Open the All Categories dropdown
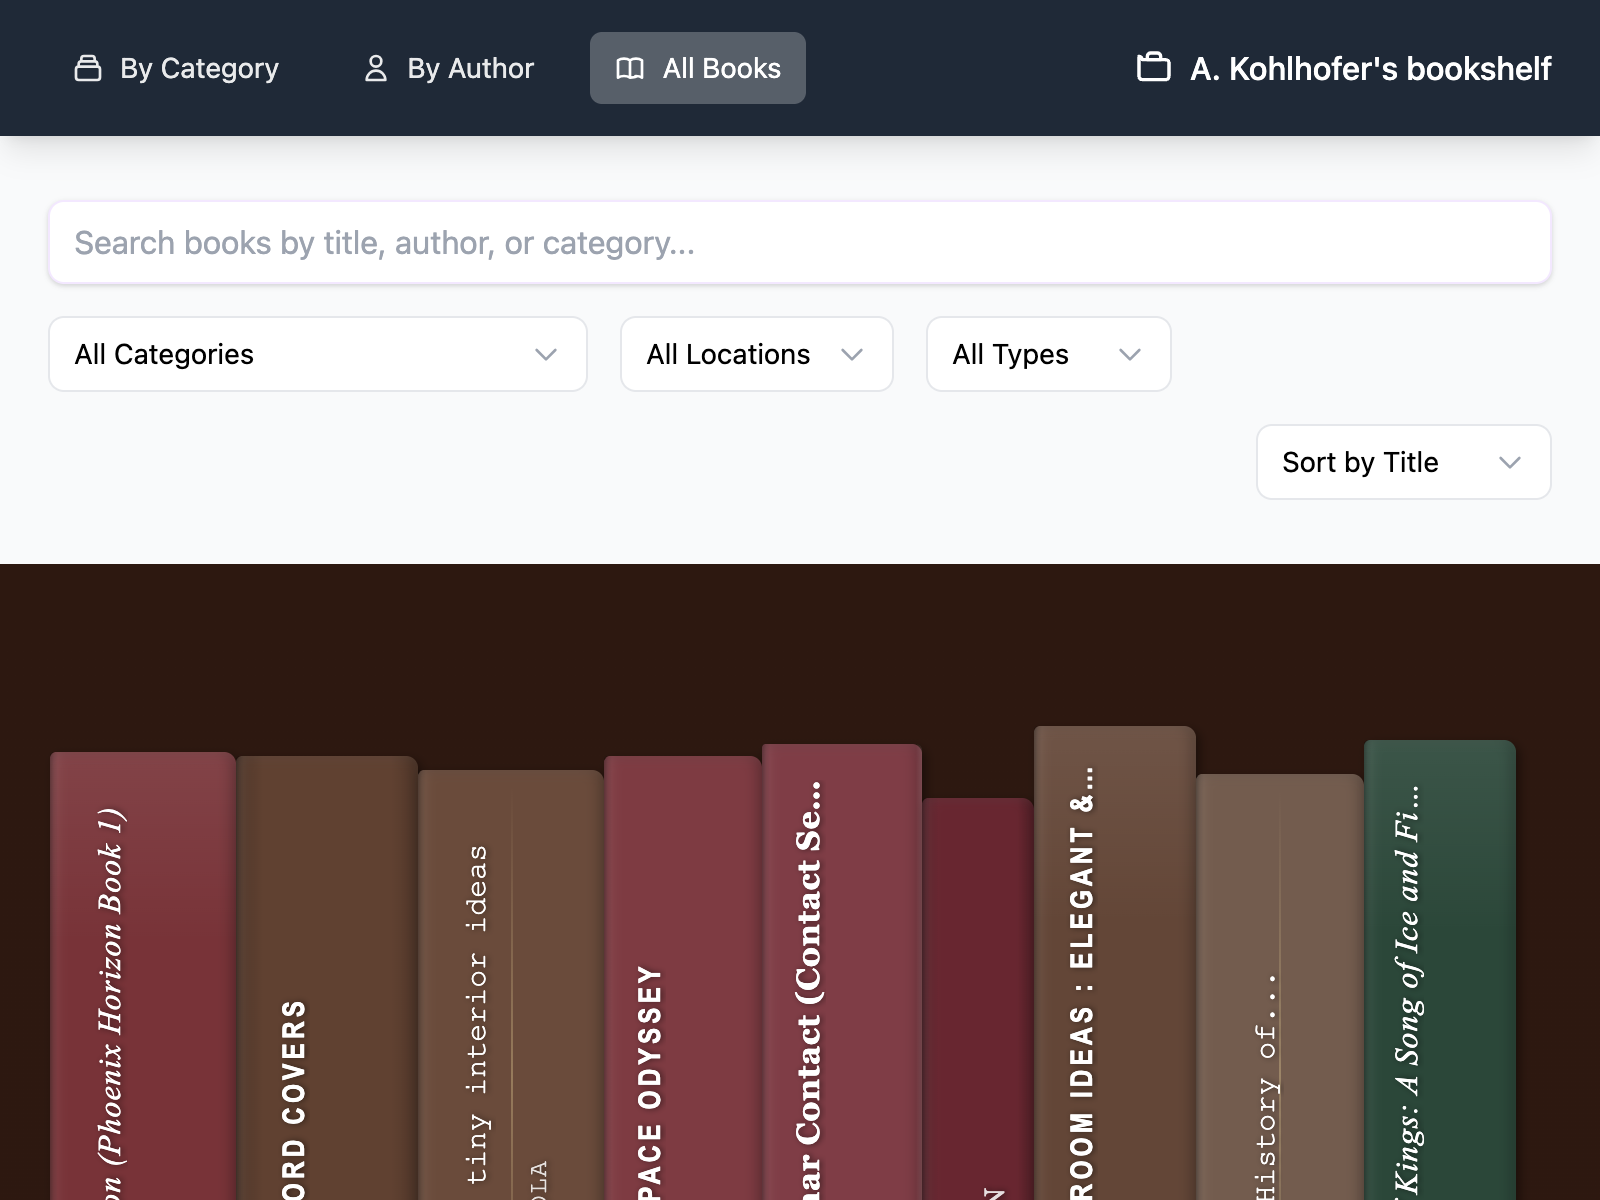This screenshot has width=1600, height=1200. [317, 354]
